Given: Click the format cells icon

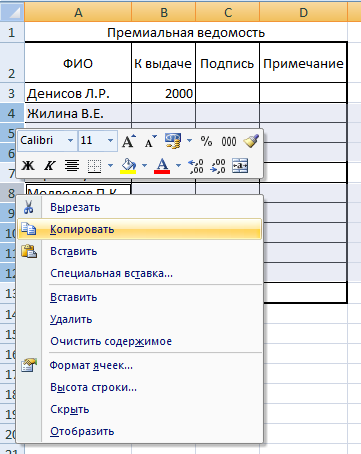Looking at the screenshot, I should (x=29, y=365).
